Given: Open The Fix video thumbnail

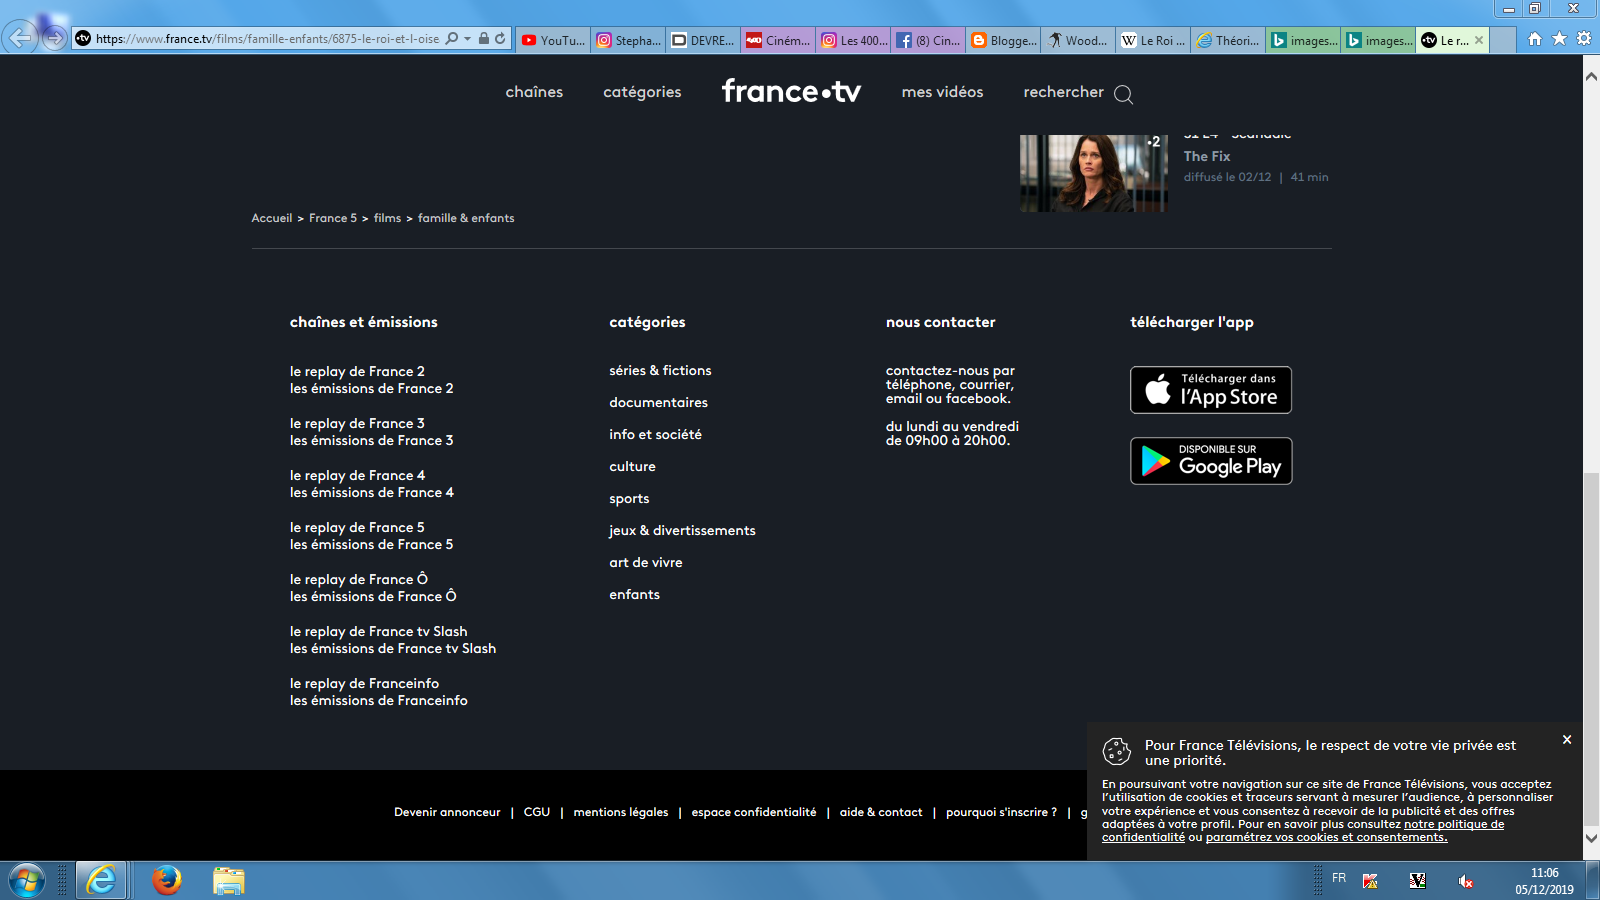Looking at the screenshot, I should pyautogui.click(x=1094, y=173).
